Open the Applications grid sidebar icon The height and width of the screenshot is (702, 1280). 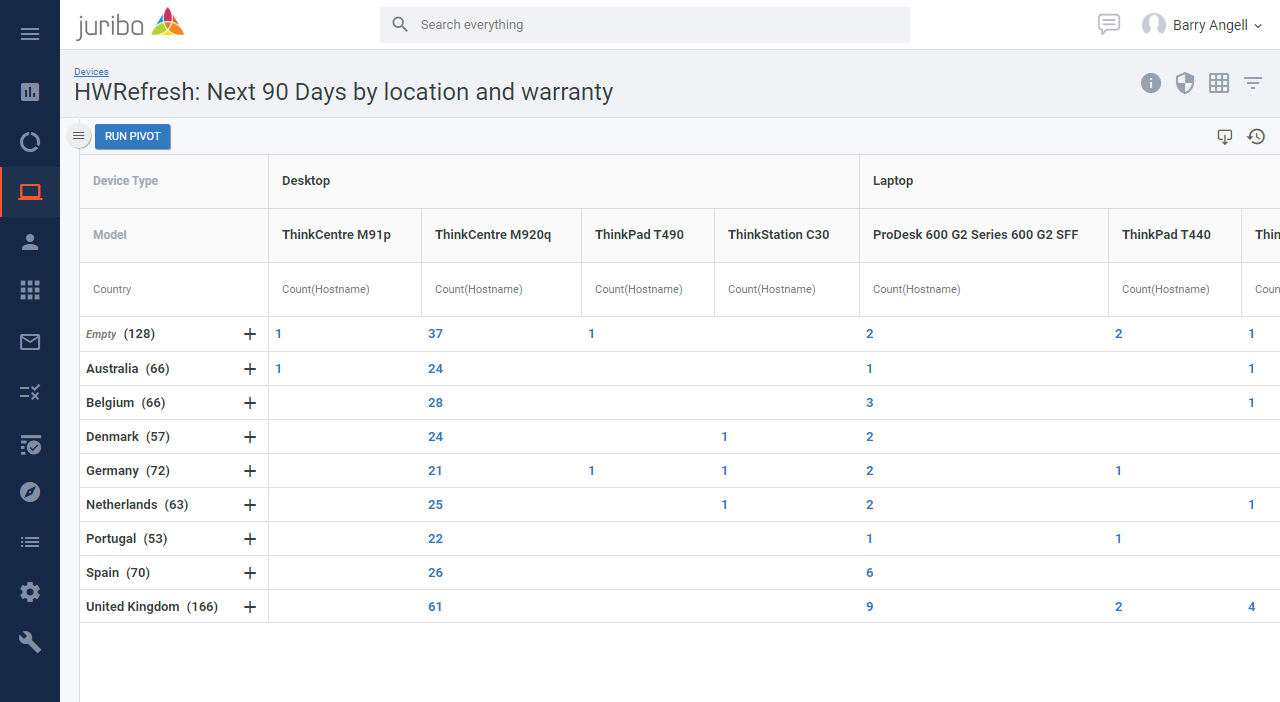point(30,290)
